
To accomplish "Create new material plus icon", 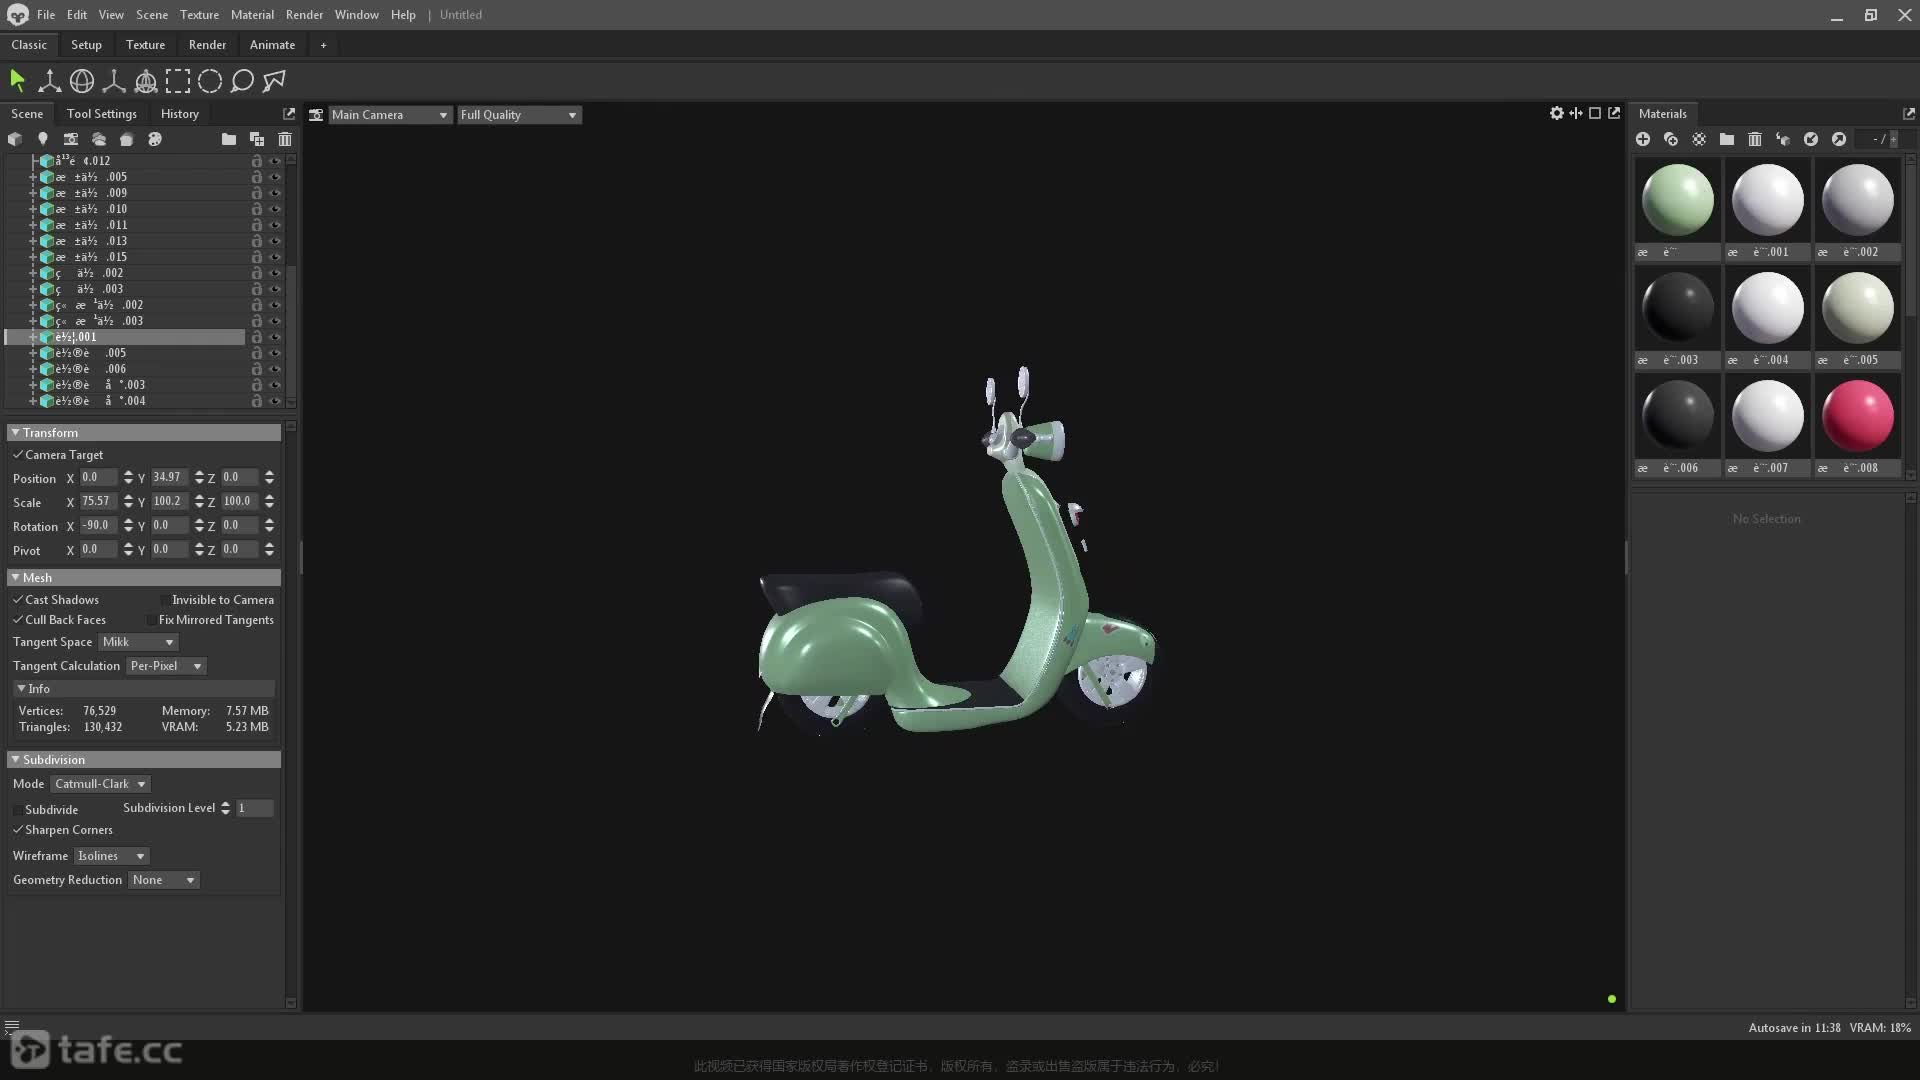I will (1643, 139).
